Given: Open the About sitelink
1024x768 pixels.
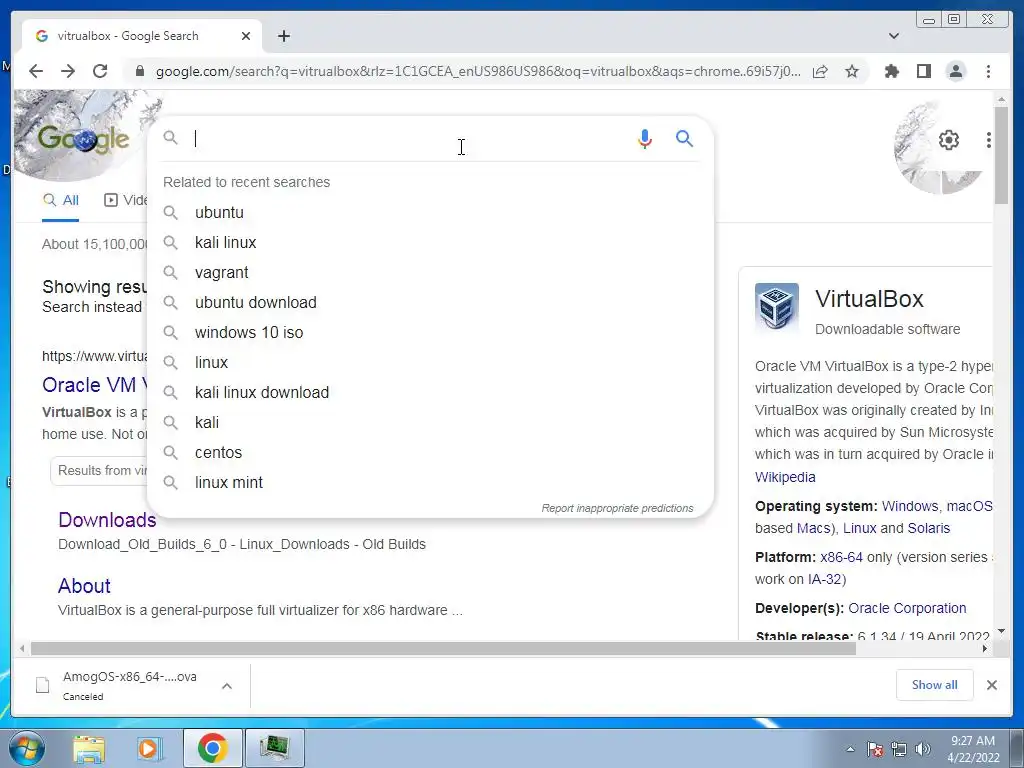Looking at the screenshot, I should (84, 586).
